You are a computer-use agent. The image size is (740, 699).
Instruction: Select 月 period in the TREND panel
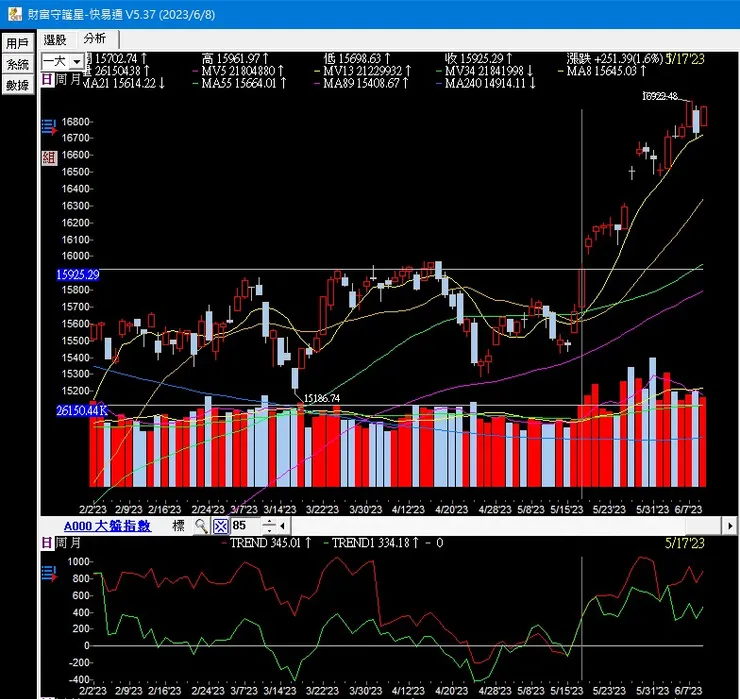point(76,542)
